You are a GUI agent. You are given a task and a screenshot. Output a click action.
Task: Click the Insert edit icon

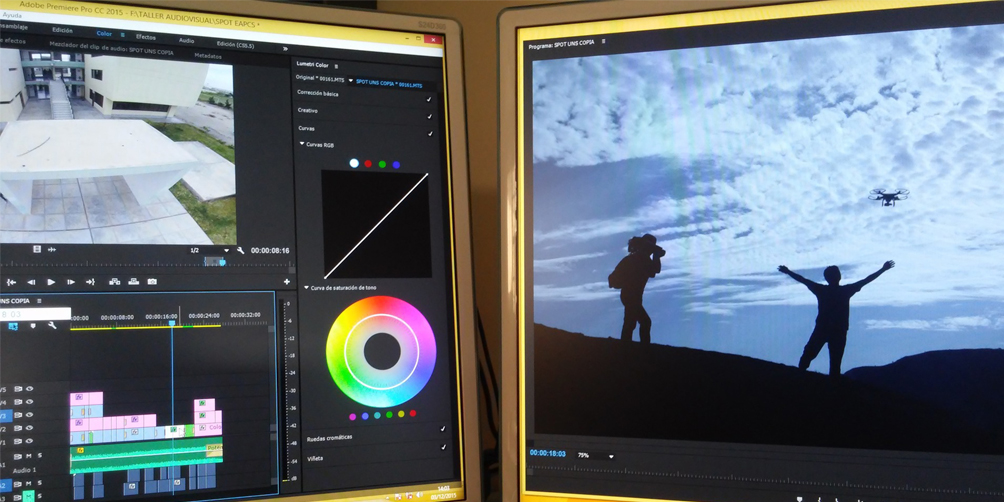(115, 282)
